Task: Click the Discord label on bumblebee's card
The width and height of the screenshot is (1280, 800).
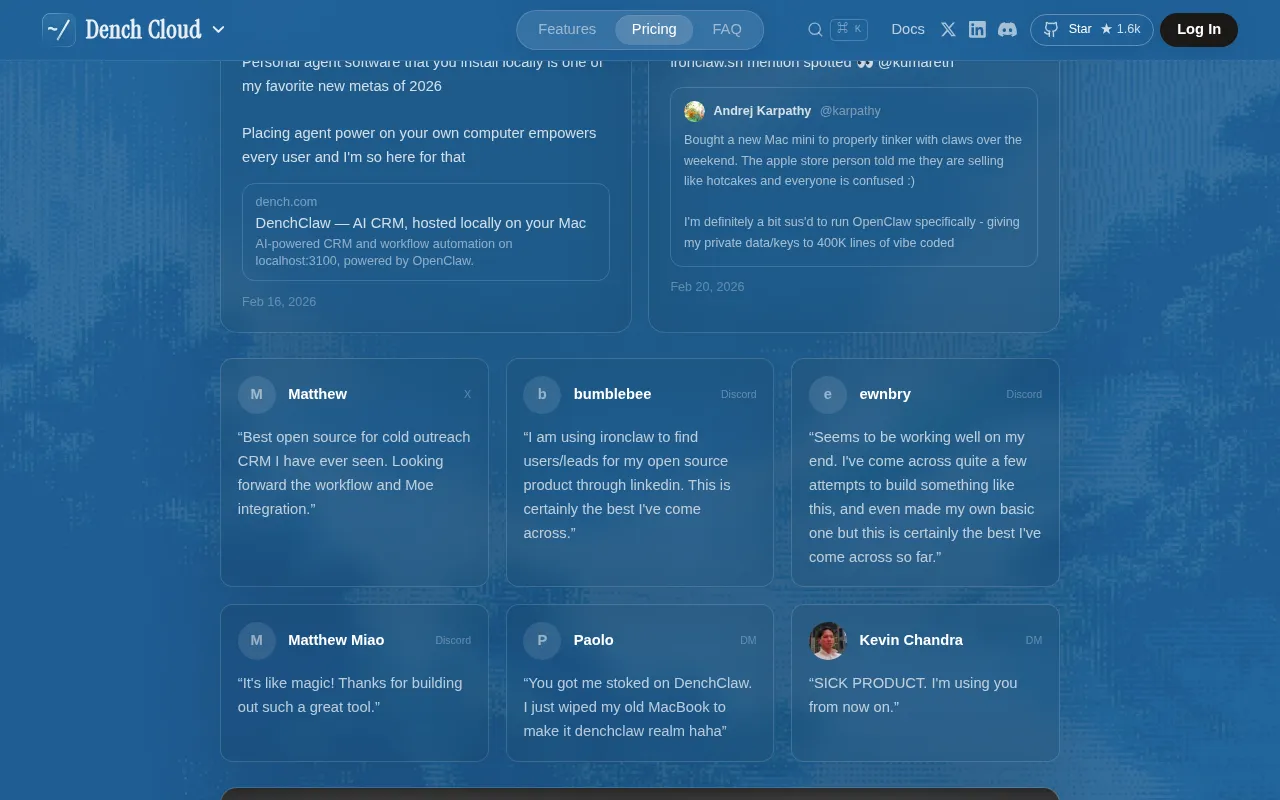Action: click(739, 394)
